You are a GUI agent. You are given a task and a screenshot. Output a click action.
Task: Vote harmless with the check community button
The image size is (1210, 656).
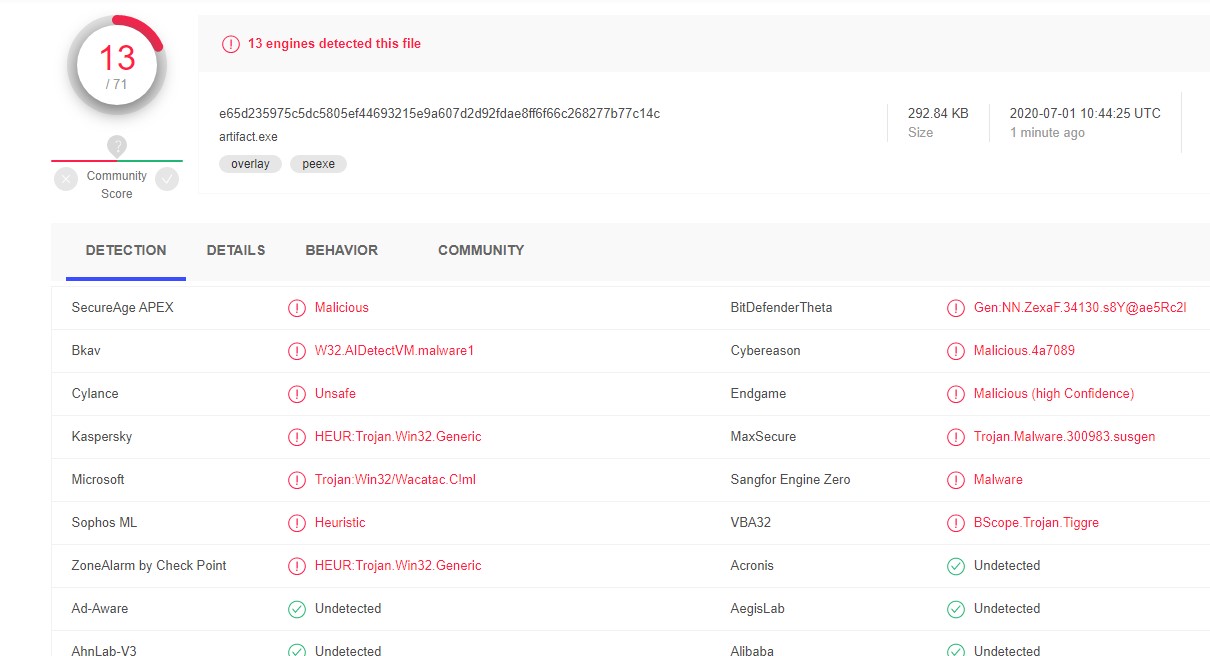tap(167, 179)
